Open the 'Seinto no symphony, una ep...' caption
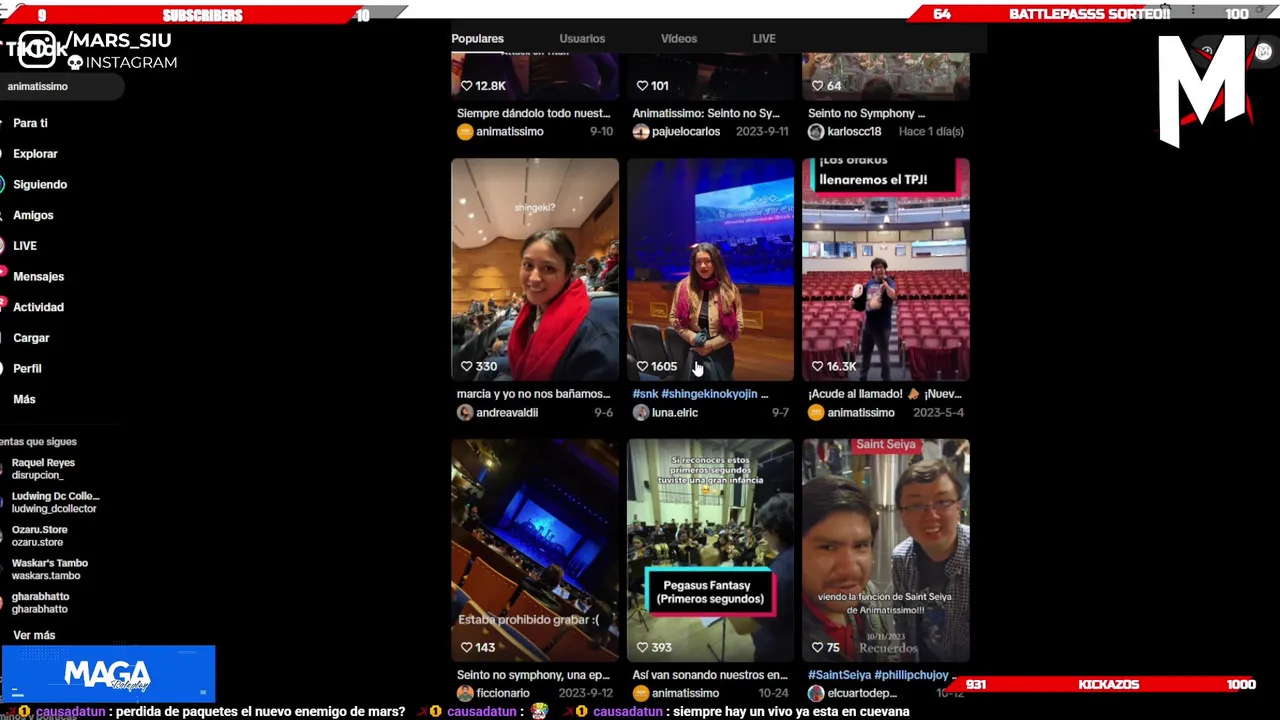 tap(533, 675)
